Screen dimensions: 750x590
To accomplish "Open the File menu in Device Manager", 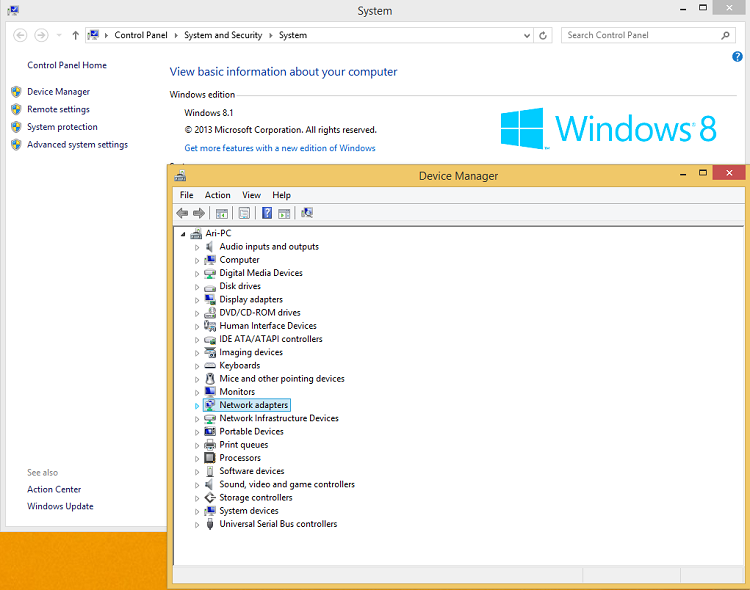I will click(x=187, y=195).
